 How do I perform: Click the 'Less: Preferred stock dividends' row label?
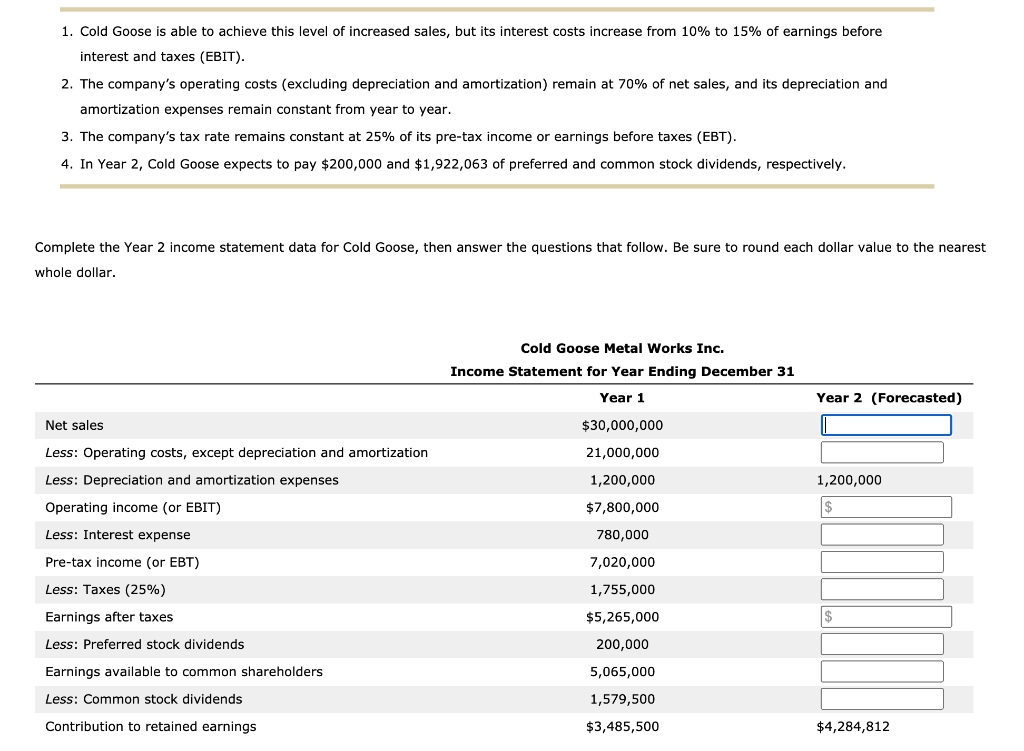click(144, 645)
